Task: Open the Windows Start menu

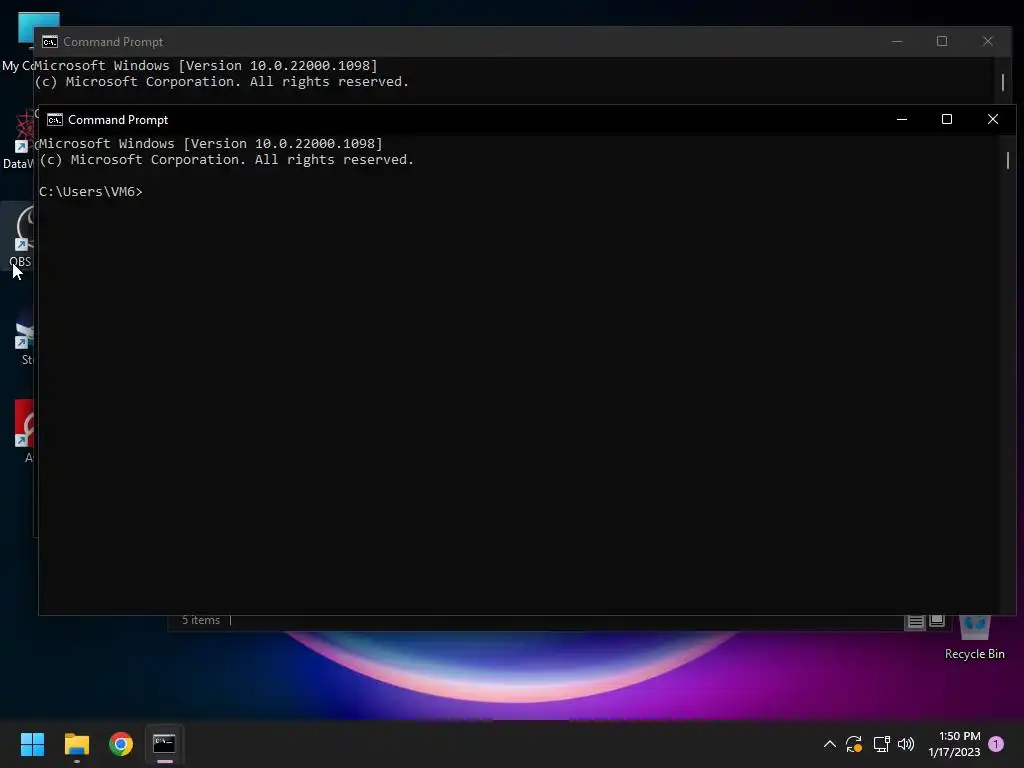Action: (x=32, y=744)
